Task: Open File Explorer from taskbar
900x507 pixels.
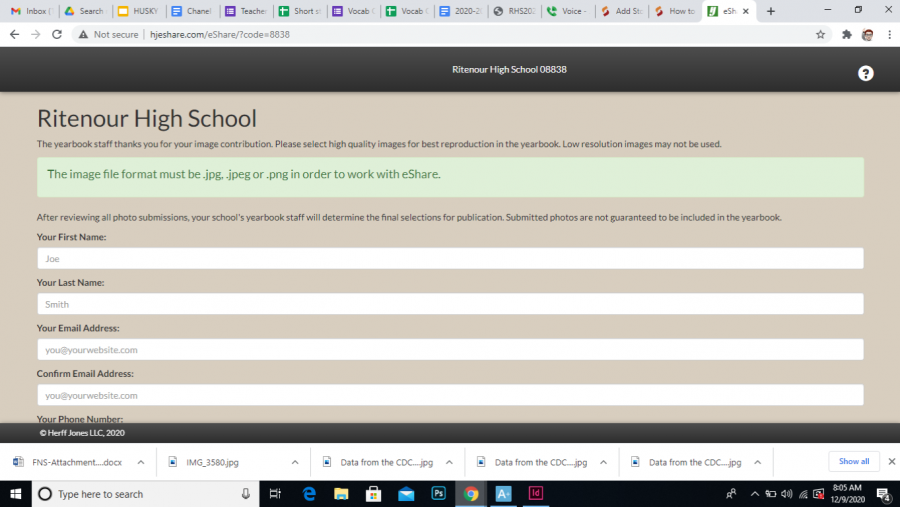Action: pyautogui.click(x=341, y=494)
